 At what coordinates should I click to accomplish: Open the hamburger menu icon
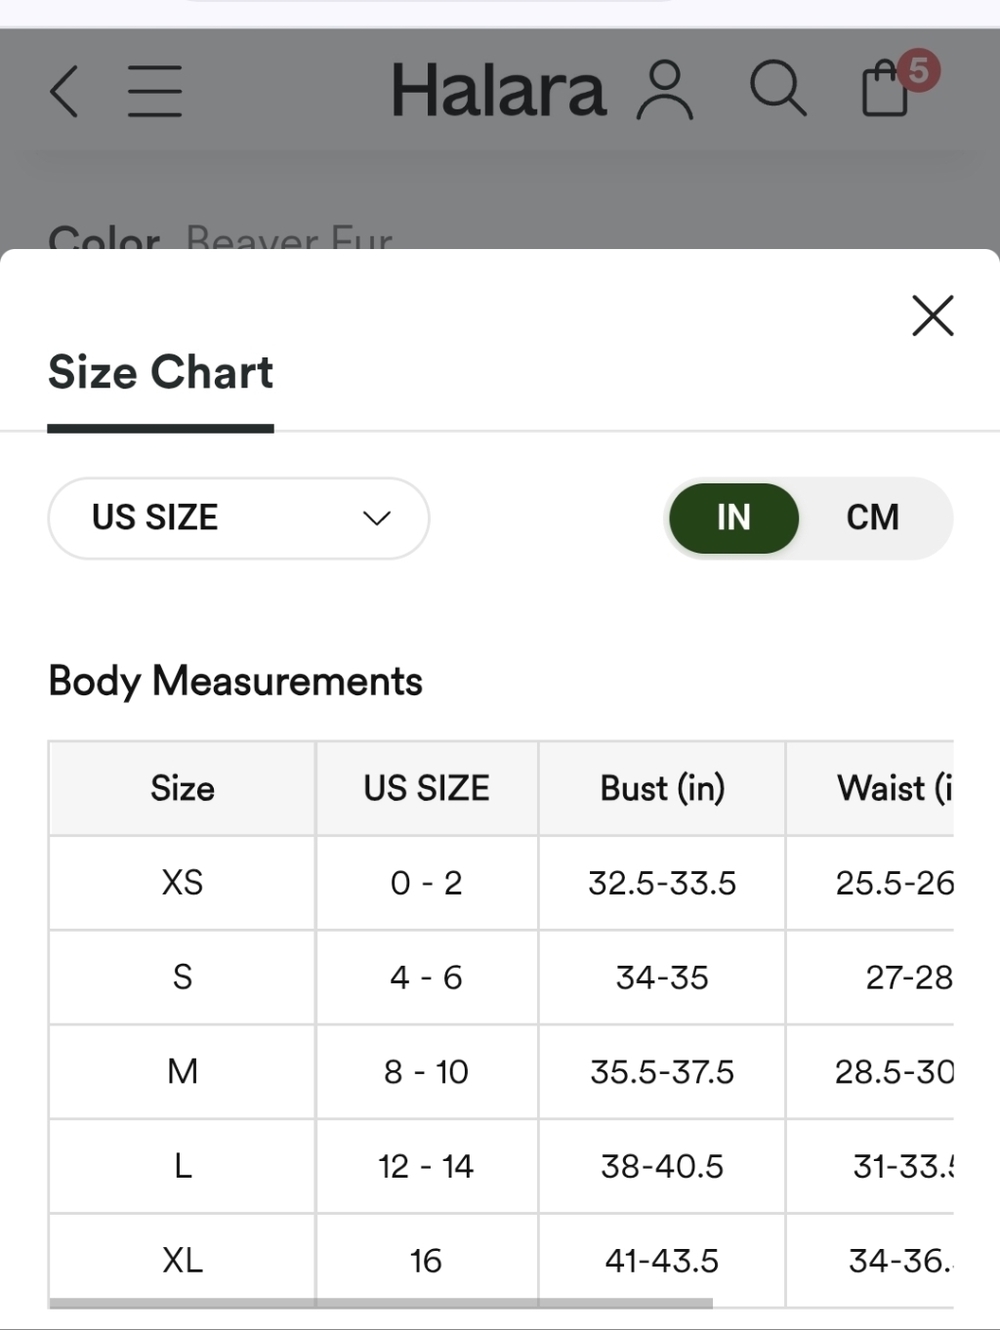155,91
